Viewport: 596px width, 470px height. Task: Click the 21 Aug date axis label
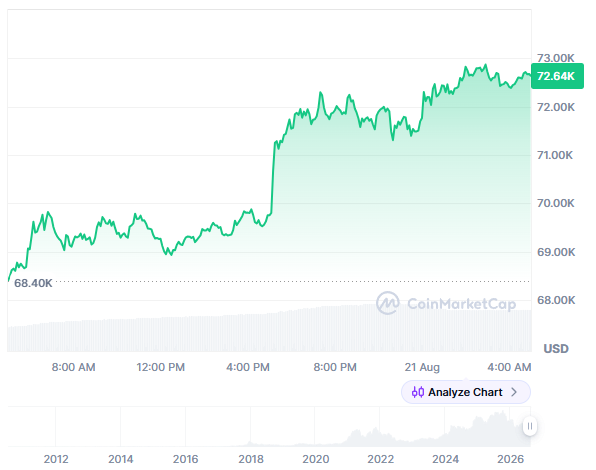click(422, 367)
